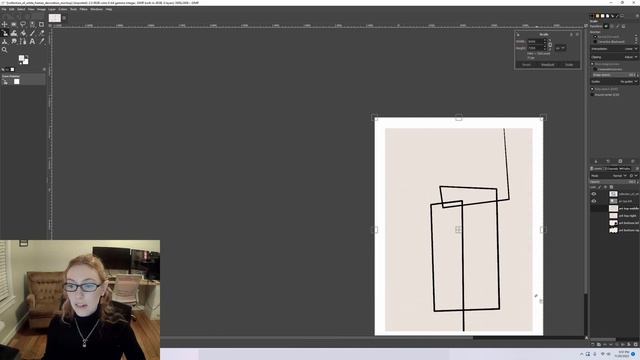Open the Clipping dropdown
Viewport: 640px width, 360px height.
coord(614,57)
